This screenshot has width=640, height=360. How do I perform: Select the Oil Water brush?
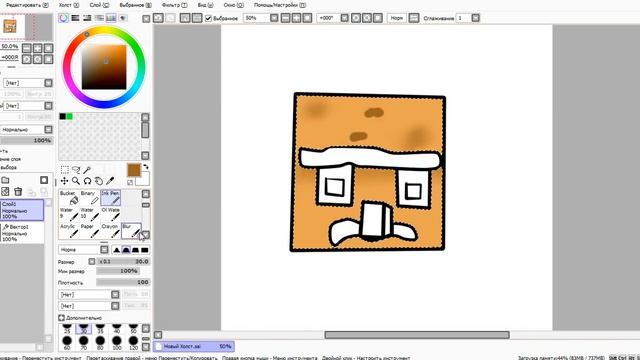(x=111, y=214)
